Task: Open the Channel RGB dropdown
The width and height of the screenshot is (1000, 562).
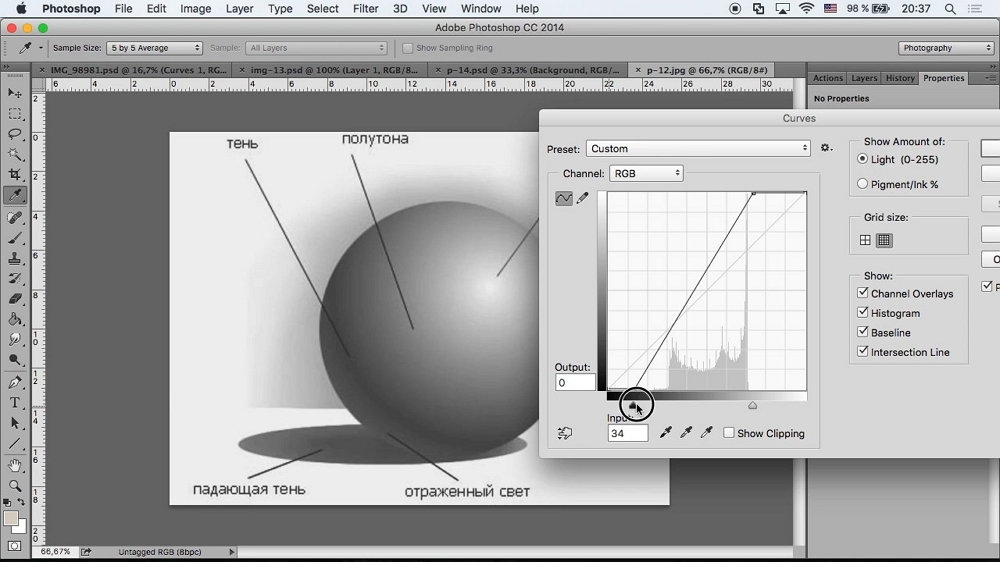Action: pyautogui.click(x=646, y=174)
